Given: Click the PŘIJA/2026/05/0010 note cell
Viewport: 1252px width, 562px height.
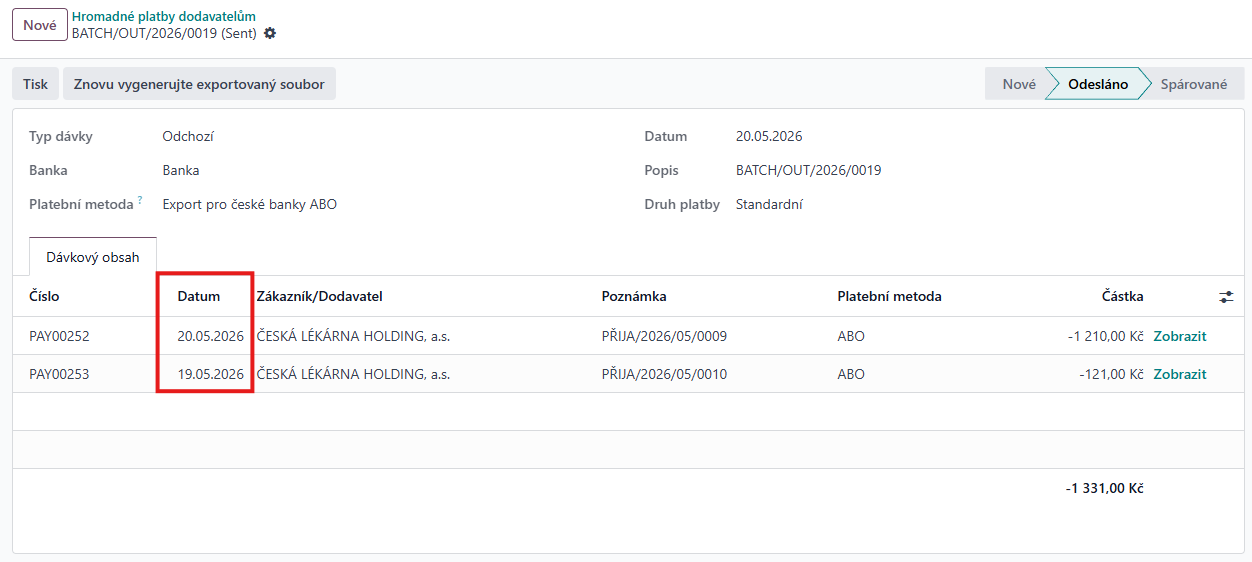Looking at the screenshot, I should (x=664, y=374).
